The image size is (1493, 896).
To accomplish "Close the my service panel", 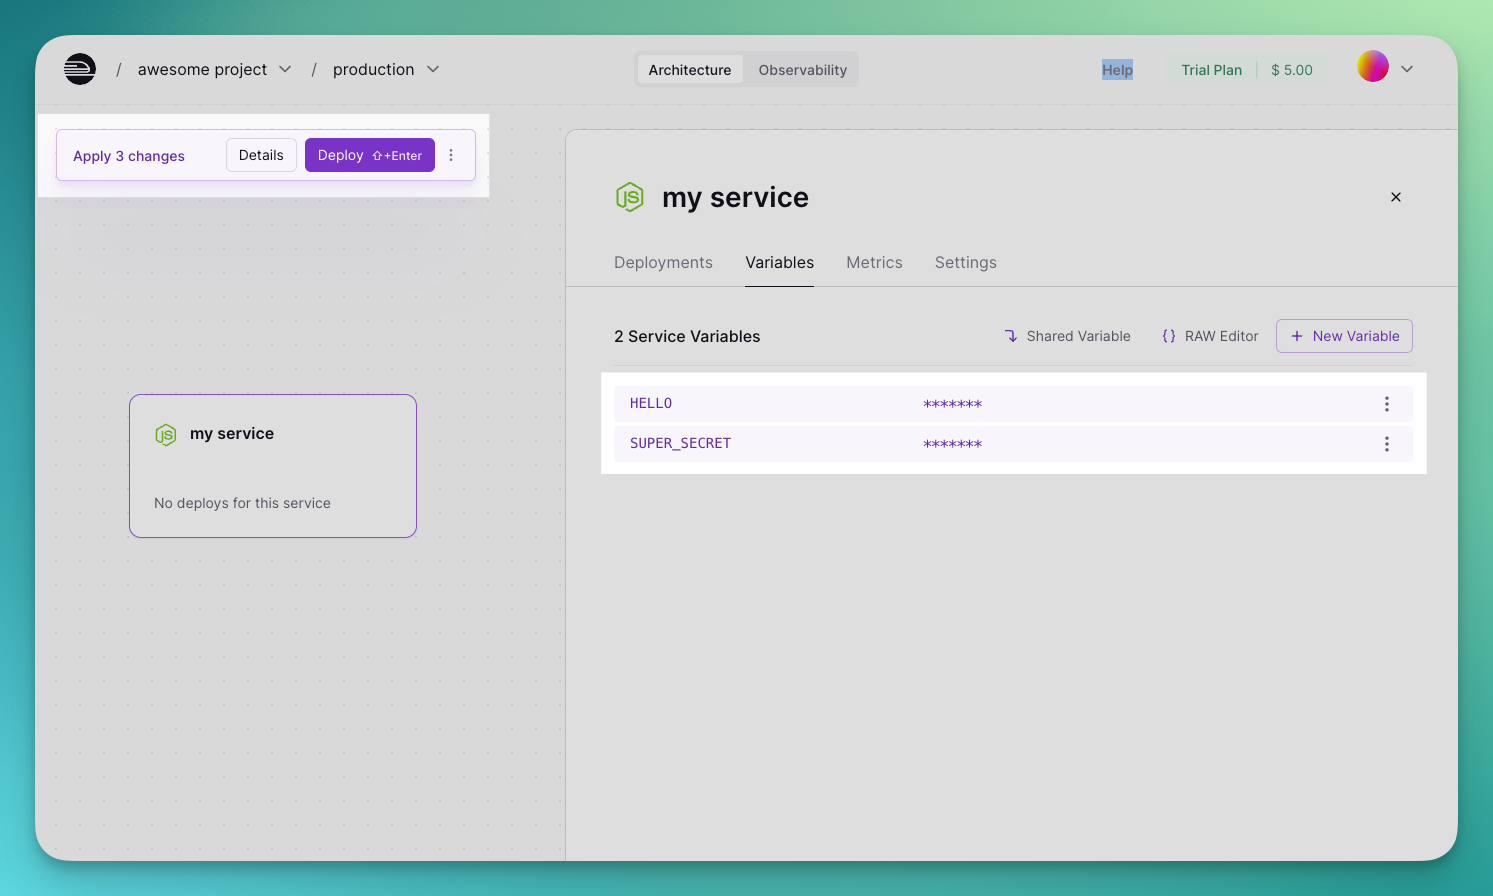I will click(x=1396, y=197).
